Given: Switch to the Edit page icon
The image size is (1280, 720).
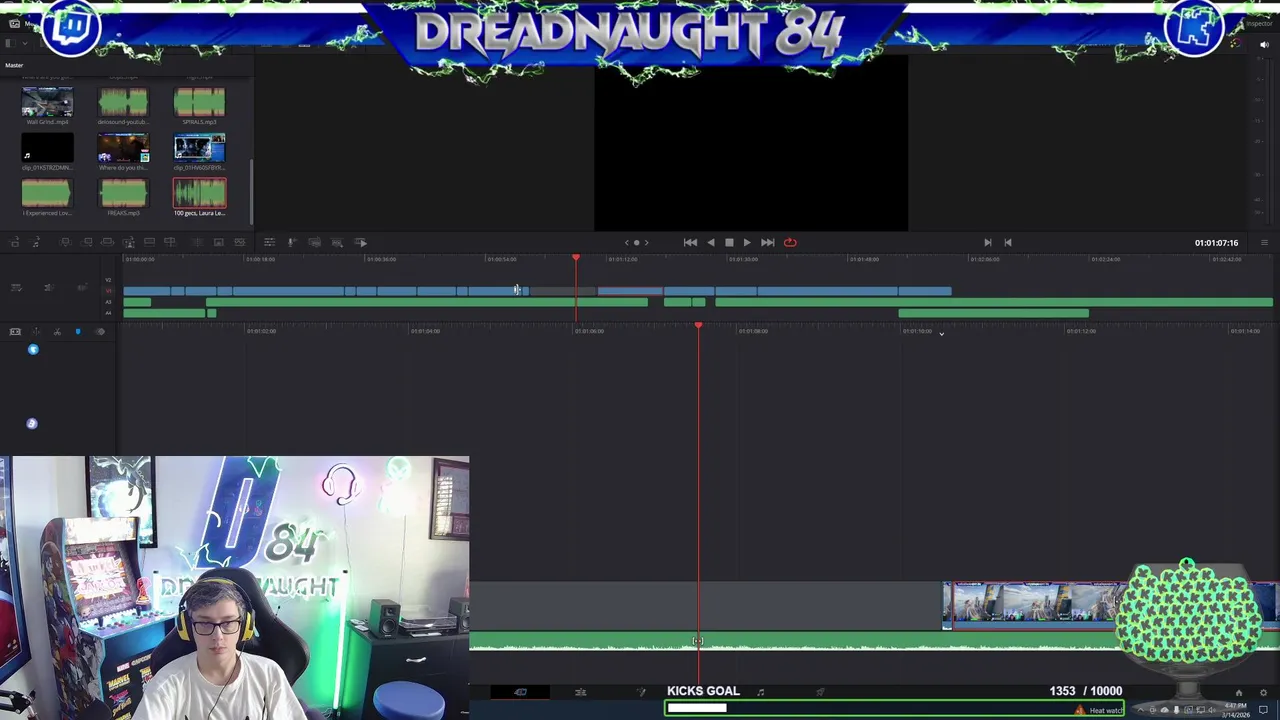Looking at the screenshot, I should click(x=581, y=692).
